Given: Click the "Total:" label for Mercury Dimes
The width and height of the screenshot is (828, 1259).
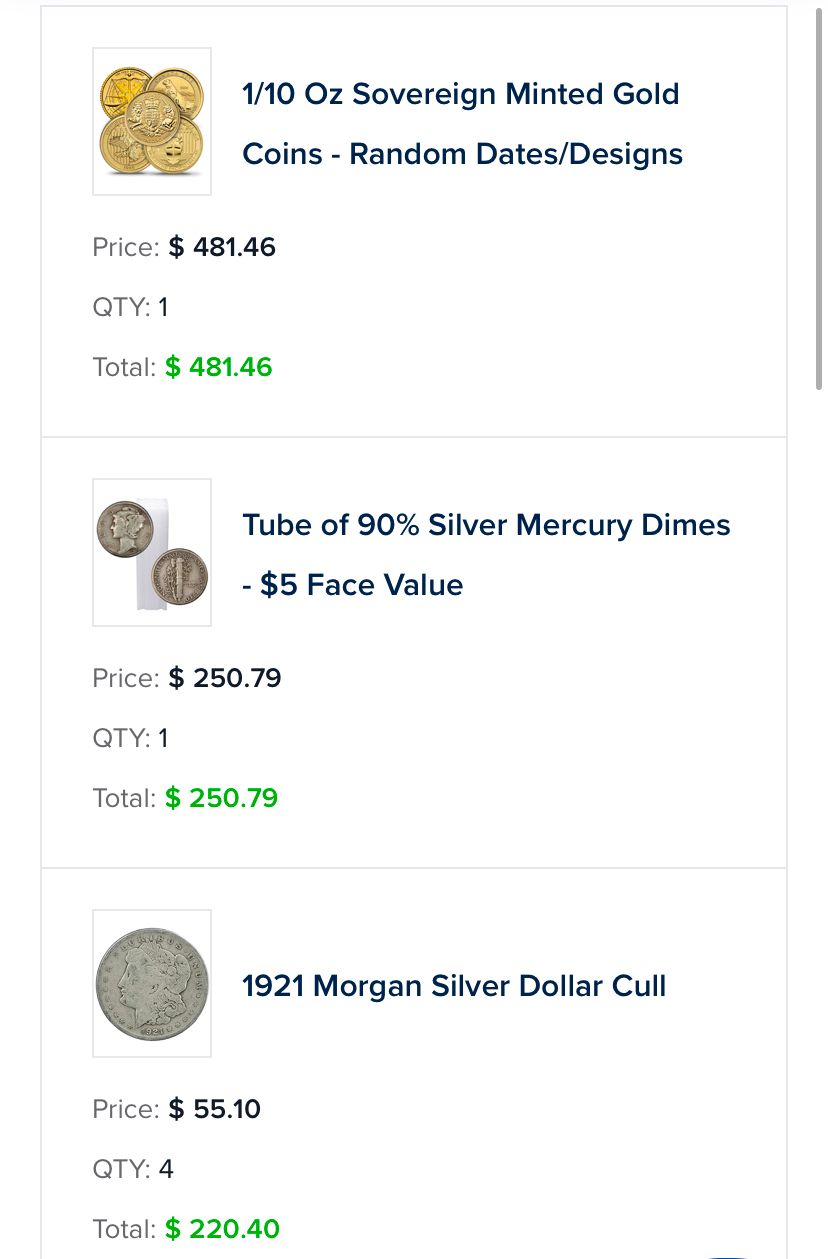Looking at the screenshot, I should 124,798.
